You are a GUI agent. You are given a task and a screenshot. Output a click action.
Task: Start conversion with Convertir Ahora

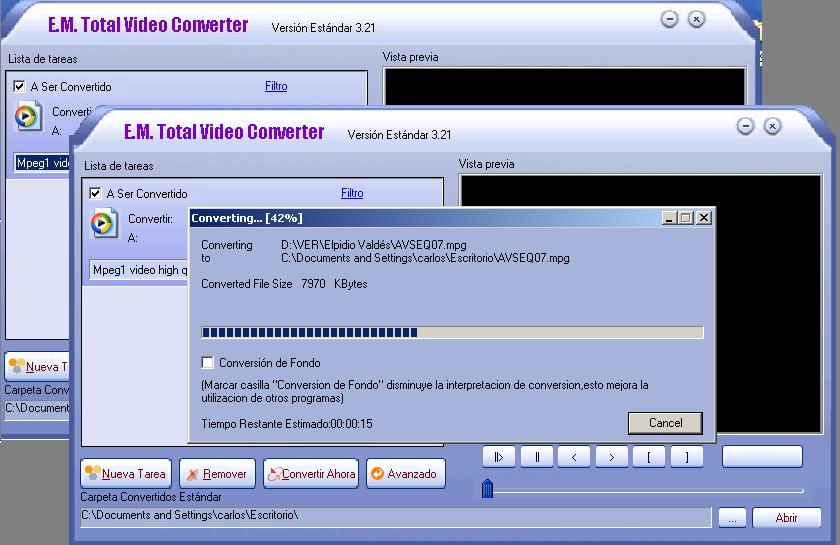point(311,473)
